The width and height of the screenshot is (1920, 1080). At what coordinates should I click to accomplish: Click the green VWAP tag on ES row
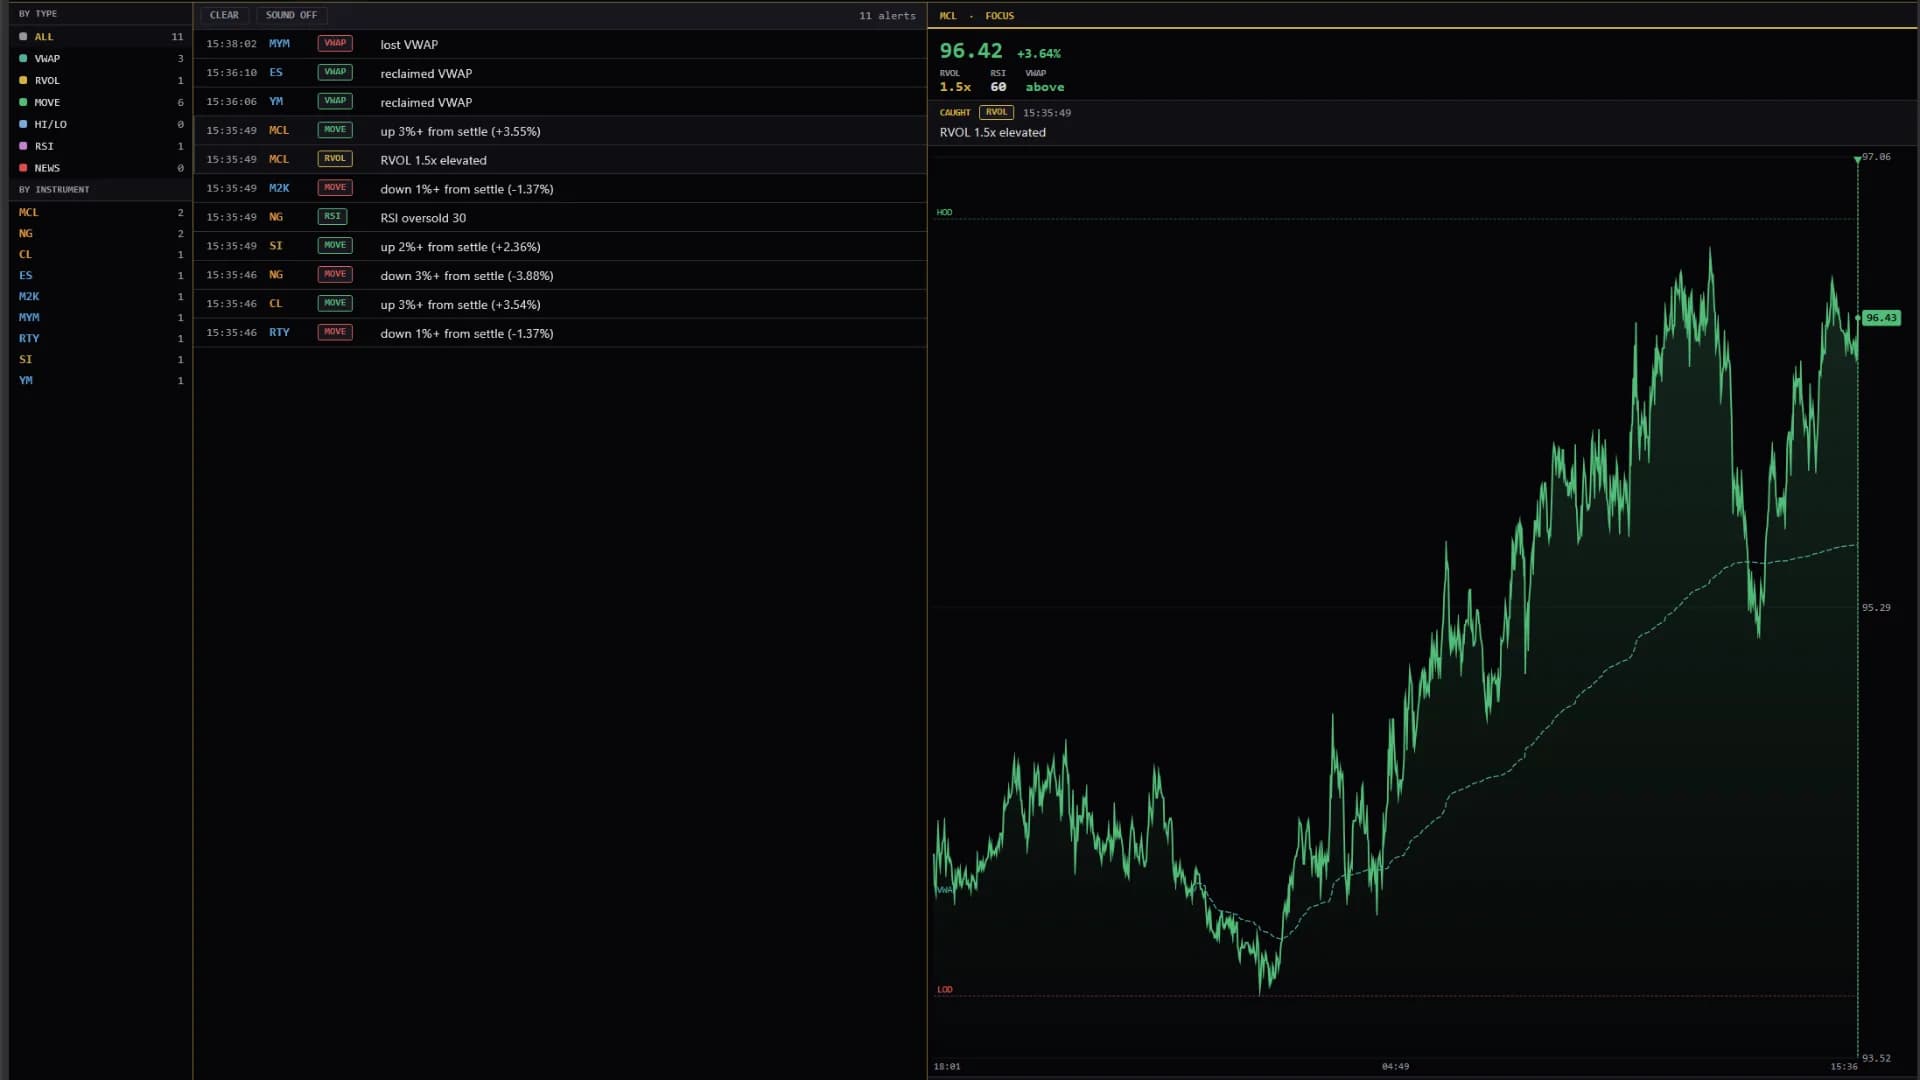pyautogui.click(x=335, y=72)
